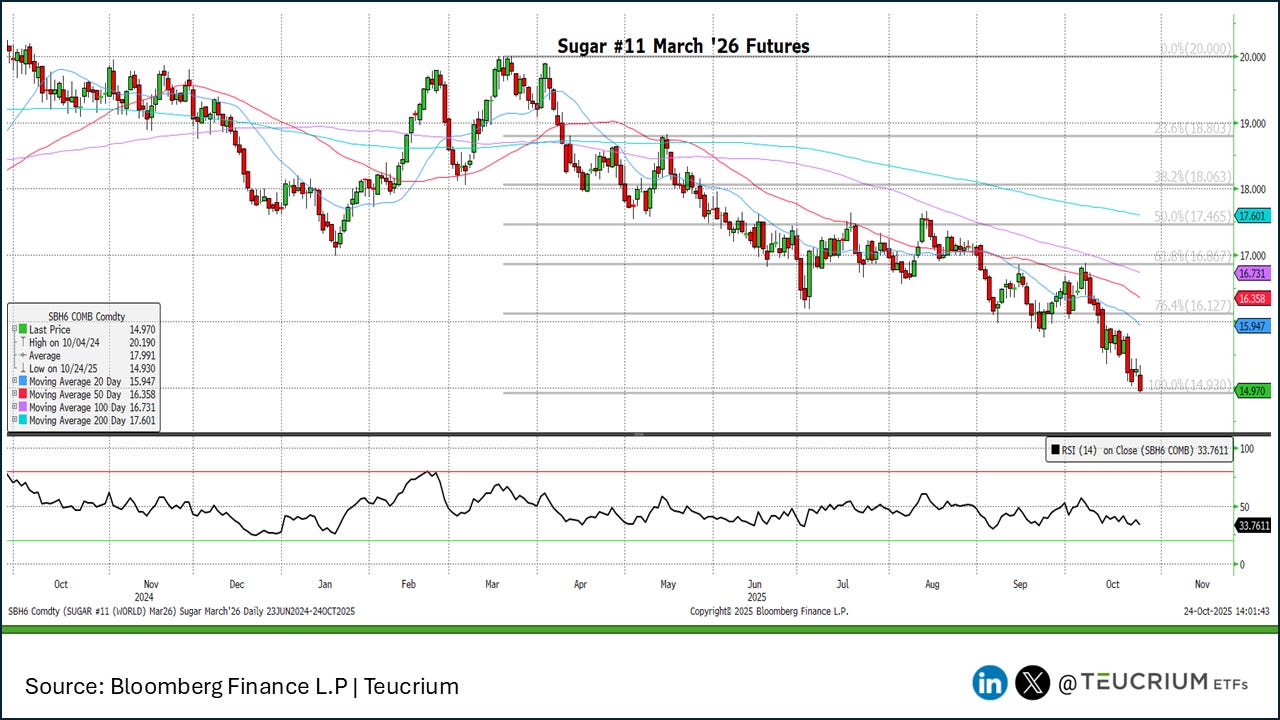This screenshot has height=720, width=1280.
Task: Click the High marker glyph in the legend
Action: coord(22,342)
